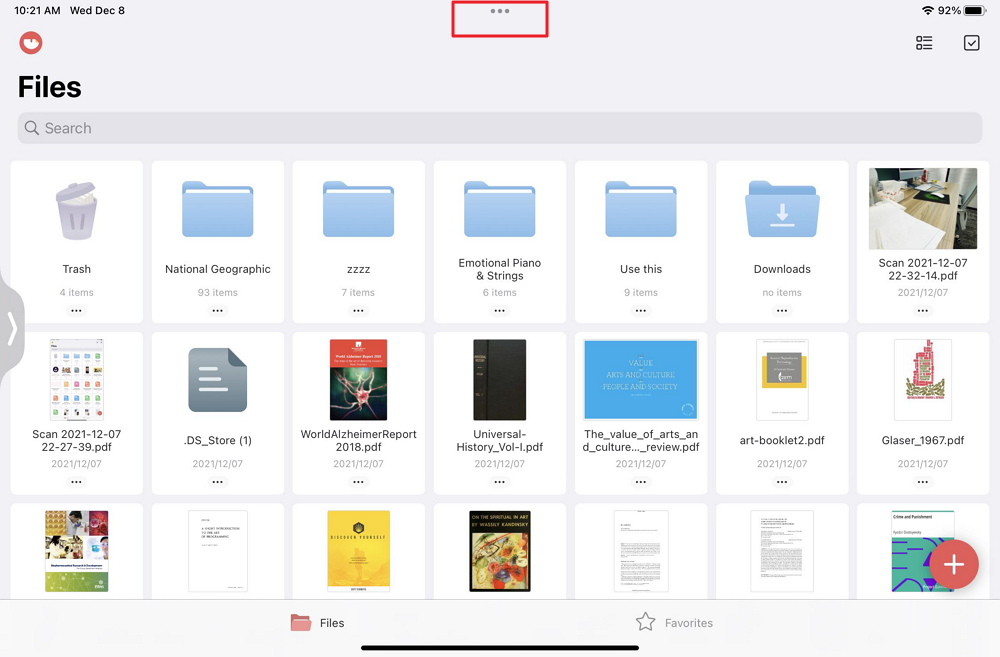Show more options for WorldAlzheimerReport2018.pdf
The image size is (1000, 657).
[358, 482]
